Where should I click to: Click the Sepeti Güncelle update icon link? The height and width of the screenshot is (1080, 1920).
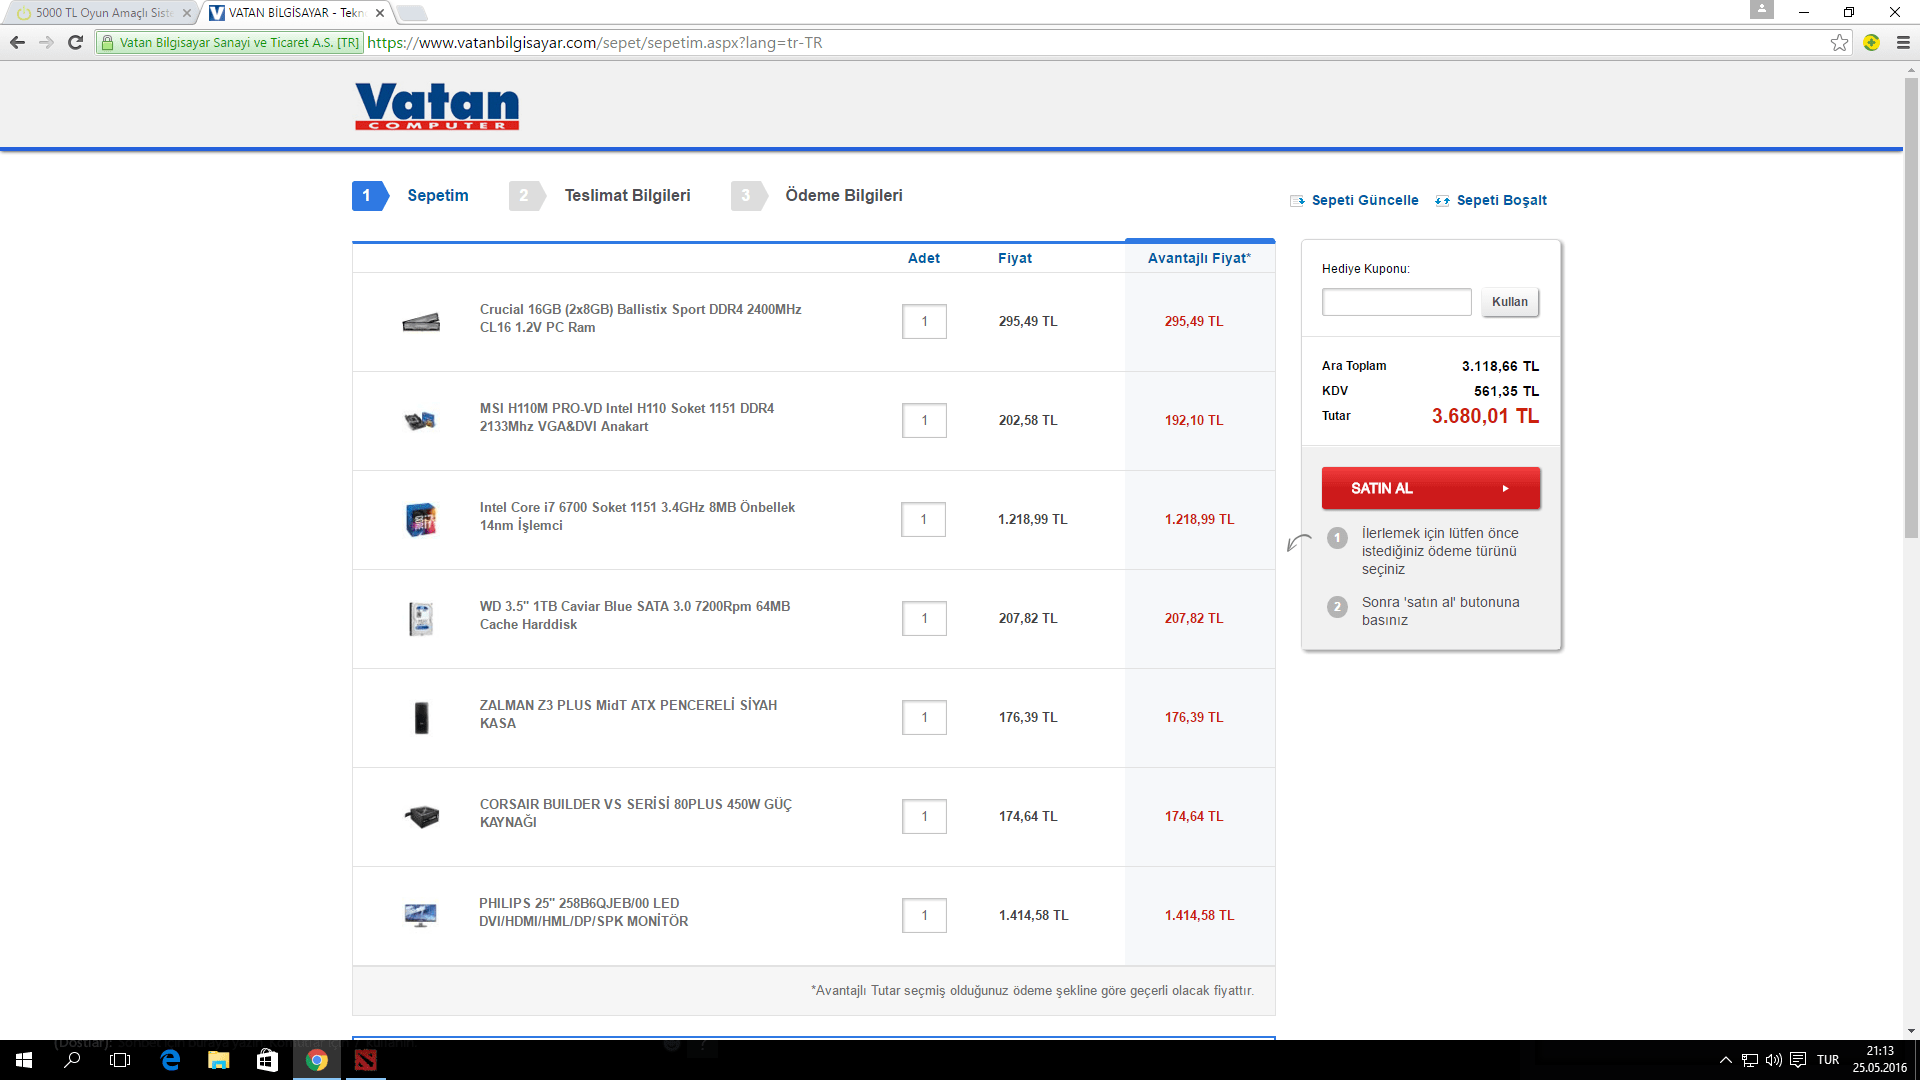pos(1298,201)
